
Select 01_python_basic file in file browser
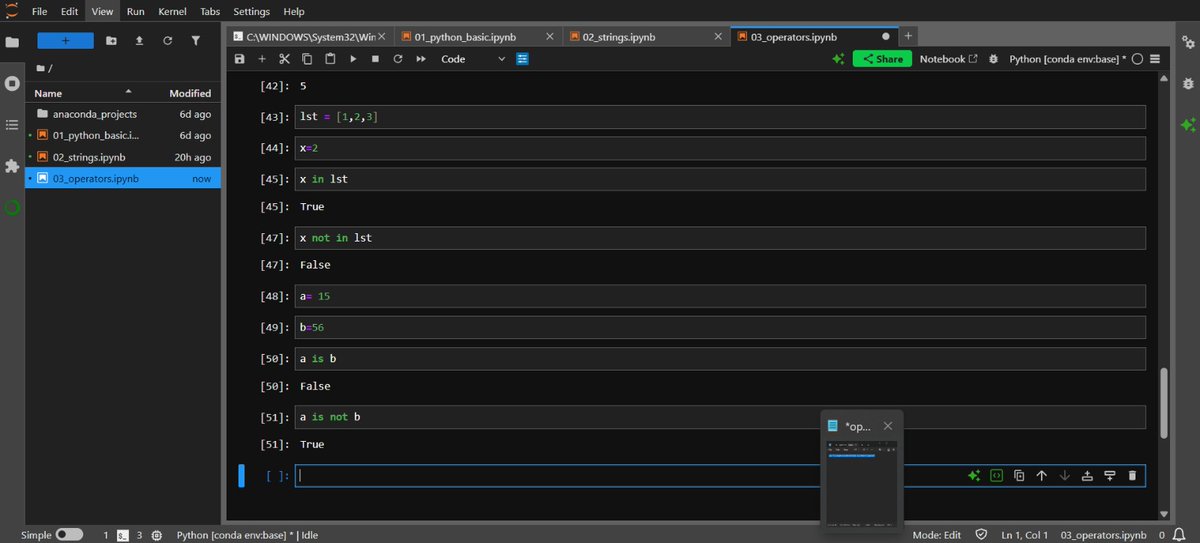click(122, 135)
